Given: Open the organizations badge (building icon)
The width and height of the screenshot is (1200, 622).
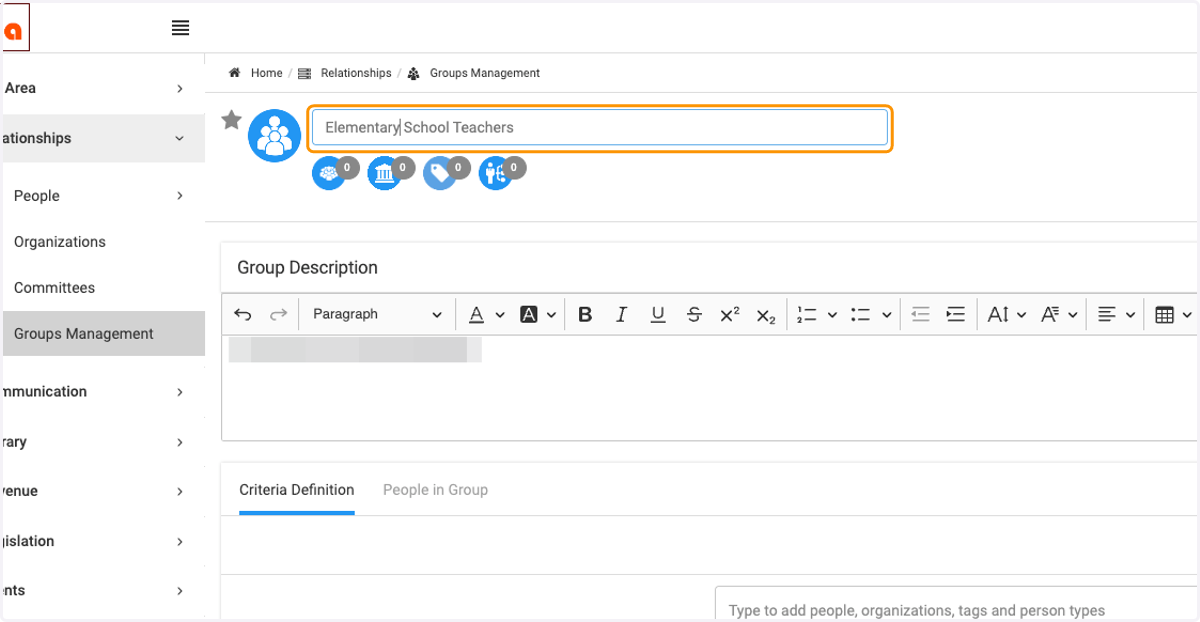Looking at the screenshot, I should point(384,174).
